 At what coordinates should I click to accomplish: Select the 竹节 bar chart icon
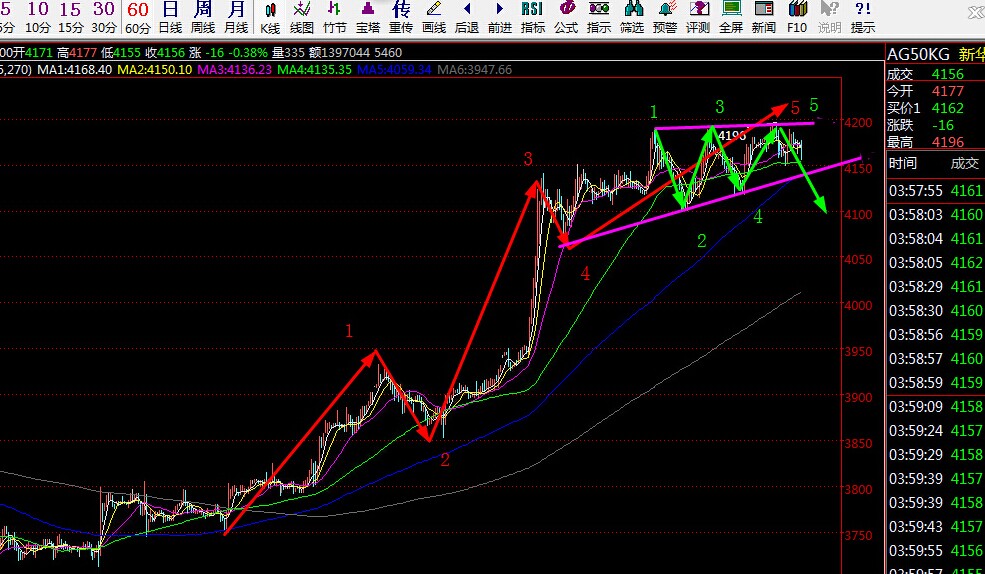coord(335,17)
